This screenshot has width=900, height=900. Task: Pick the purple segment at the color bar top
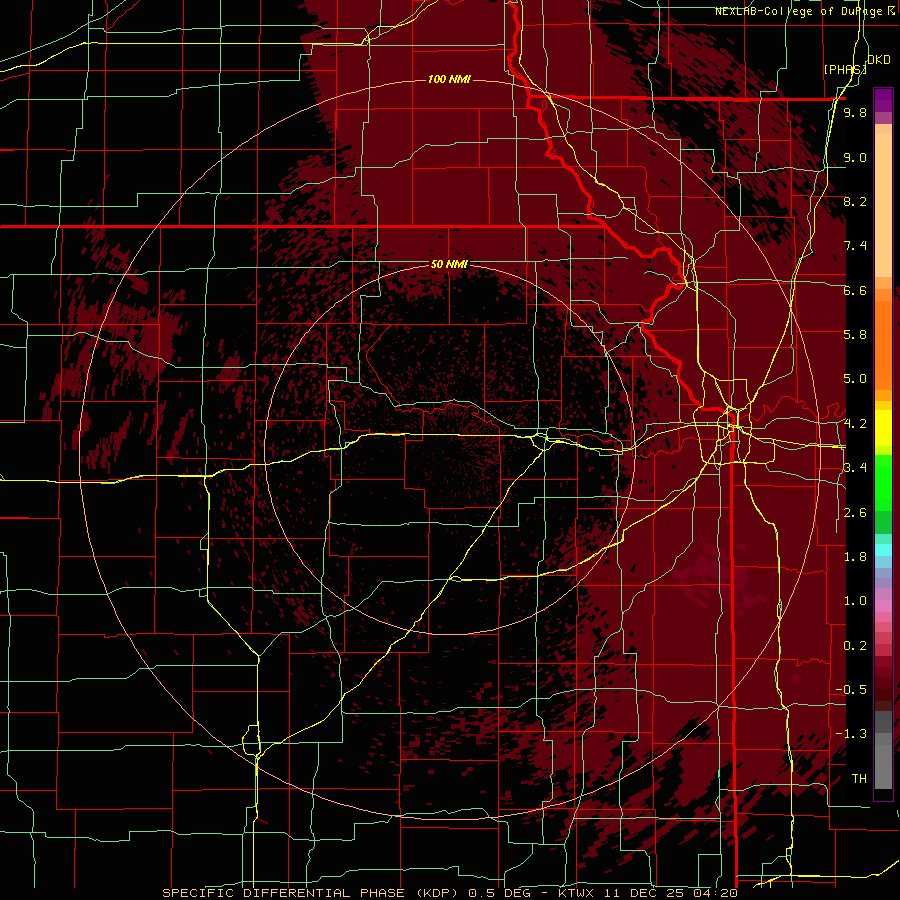click(883, 100)
